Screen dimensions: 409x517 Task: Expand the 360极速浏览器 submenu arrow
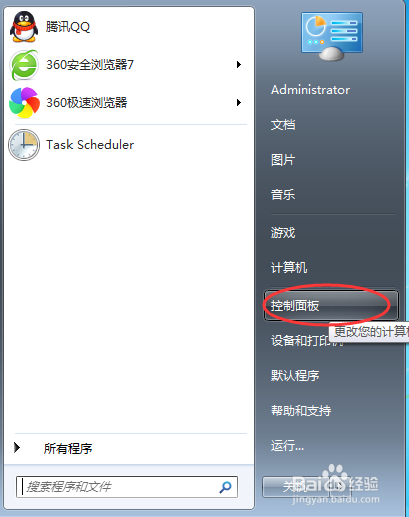click(238, 102)
